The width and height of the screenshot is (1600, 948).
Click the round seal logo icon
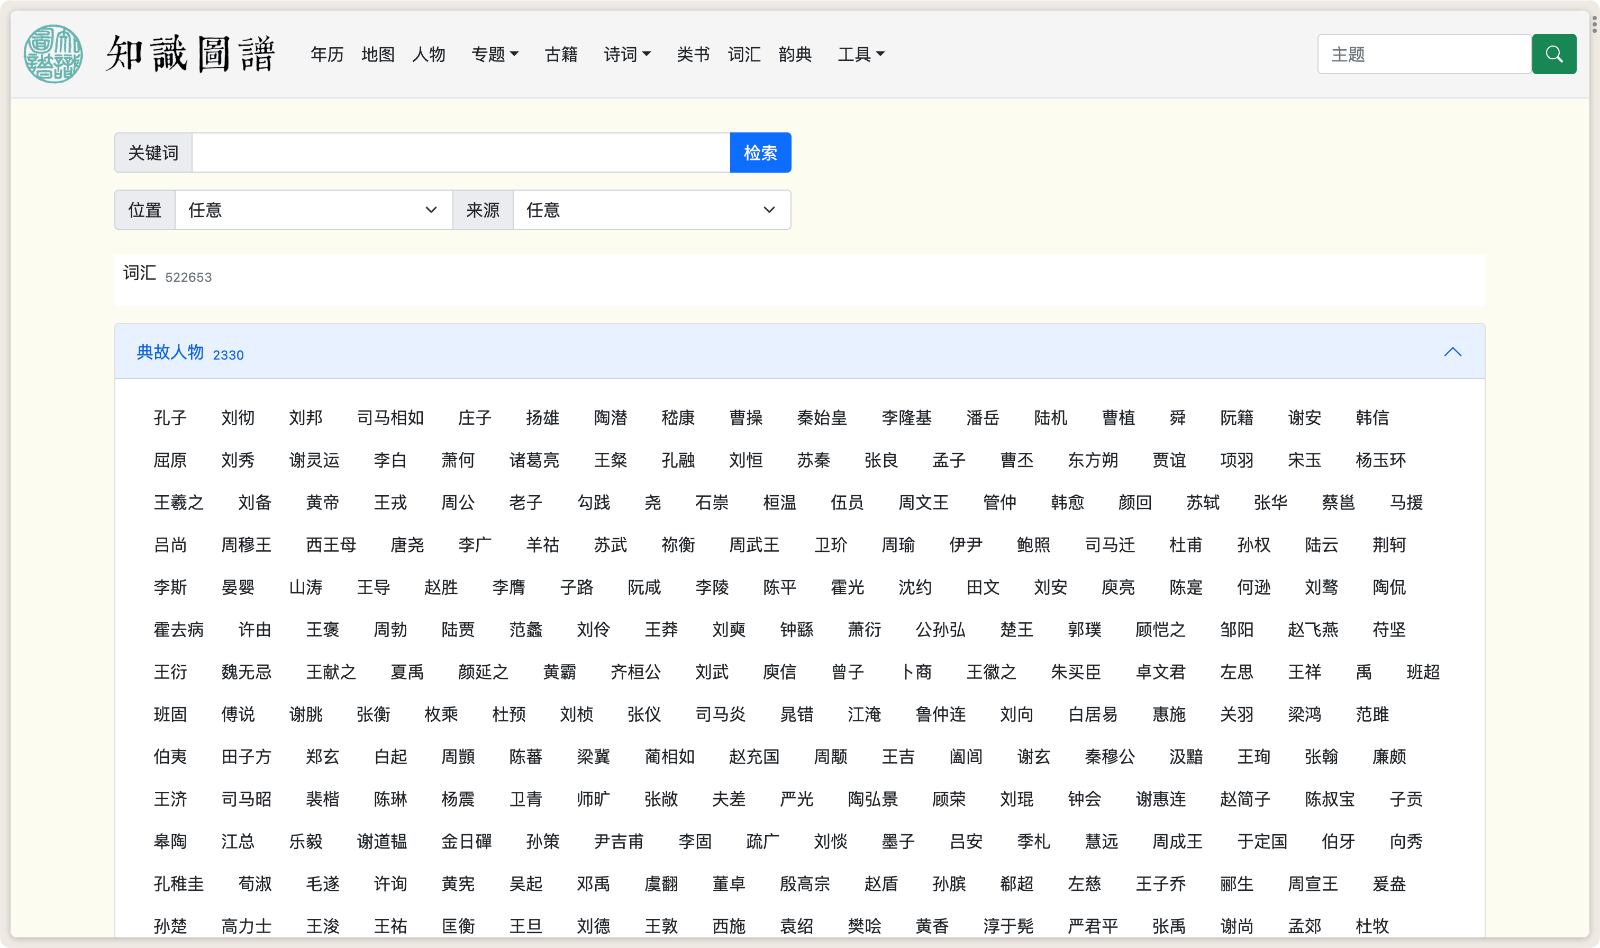point(53,54)
